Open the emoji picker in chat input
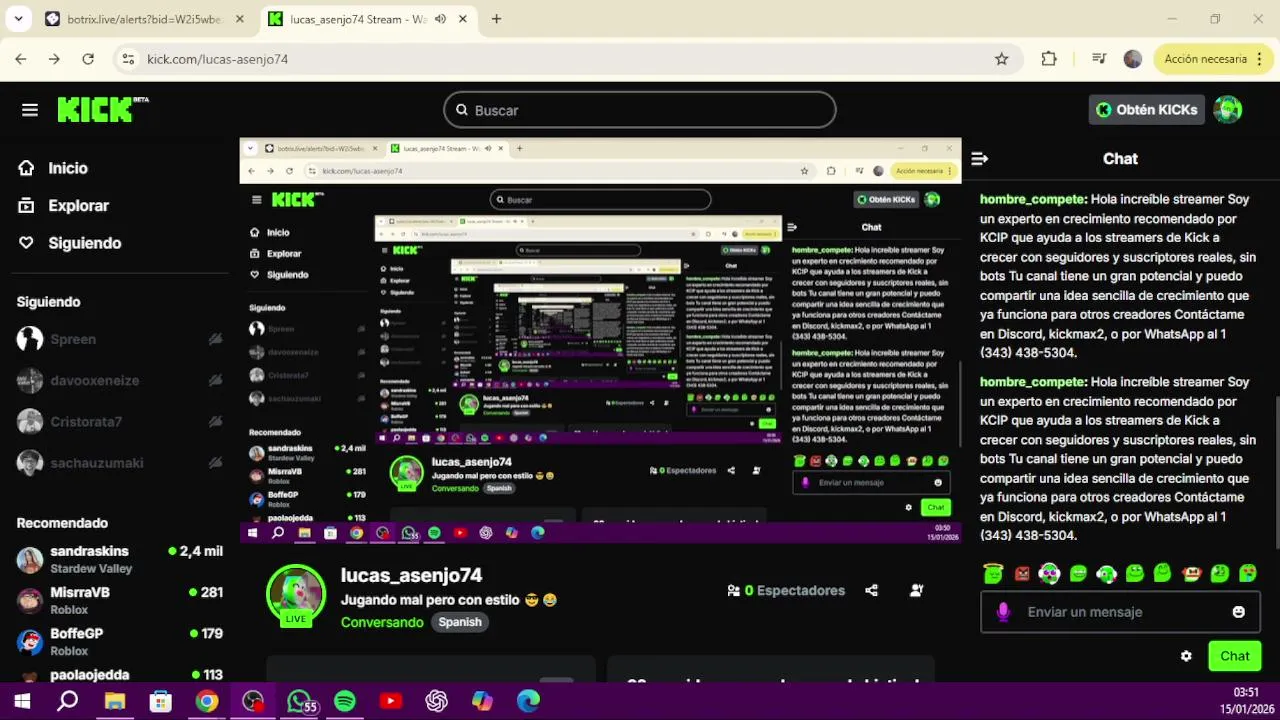Image resolution: width=1280 pixels, height=720 pixels. click(1239, 612)
